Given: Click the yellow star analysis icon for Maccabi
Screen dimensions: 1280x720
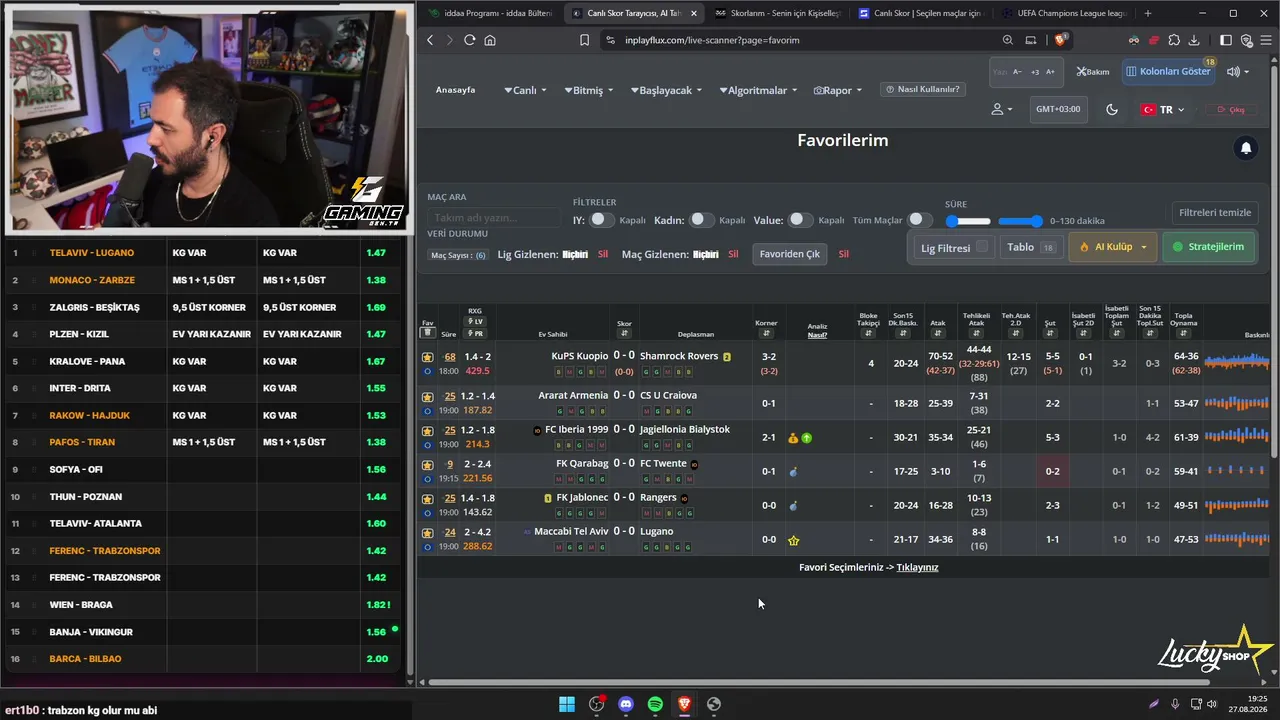Looking at the screenshot, I should click(x=794, y=540).
